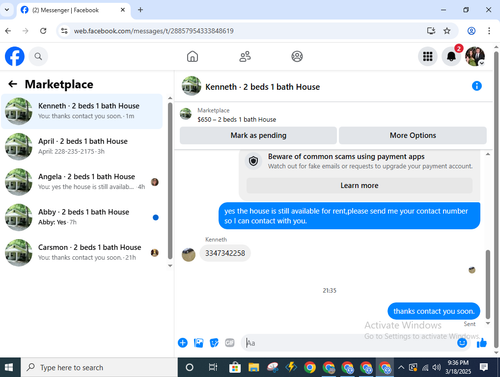This screenshot has height=377, width=500.
Task: Click Learn more about payment scams
Action: [359, 185]
